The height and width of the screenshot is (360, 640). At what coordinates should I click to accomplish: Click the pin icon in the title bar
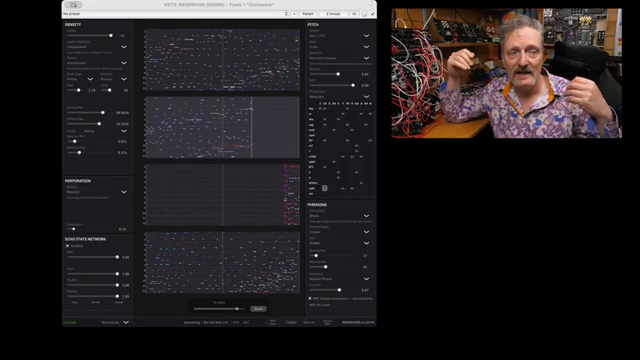(74, 5)
